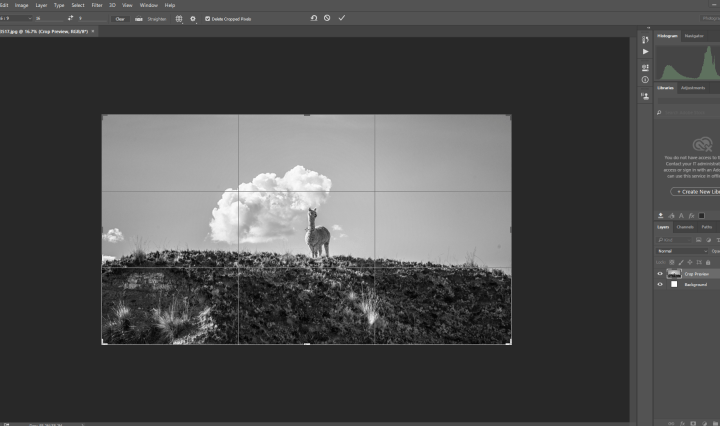Screen dimensions: 720x426
Task: Select the Crop Preview layer thumbnail
Action: coord(674,274)
